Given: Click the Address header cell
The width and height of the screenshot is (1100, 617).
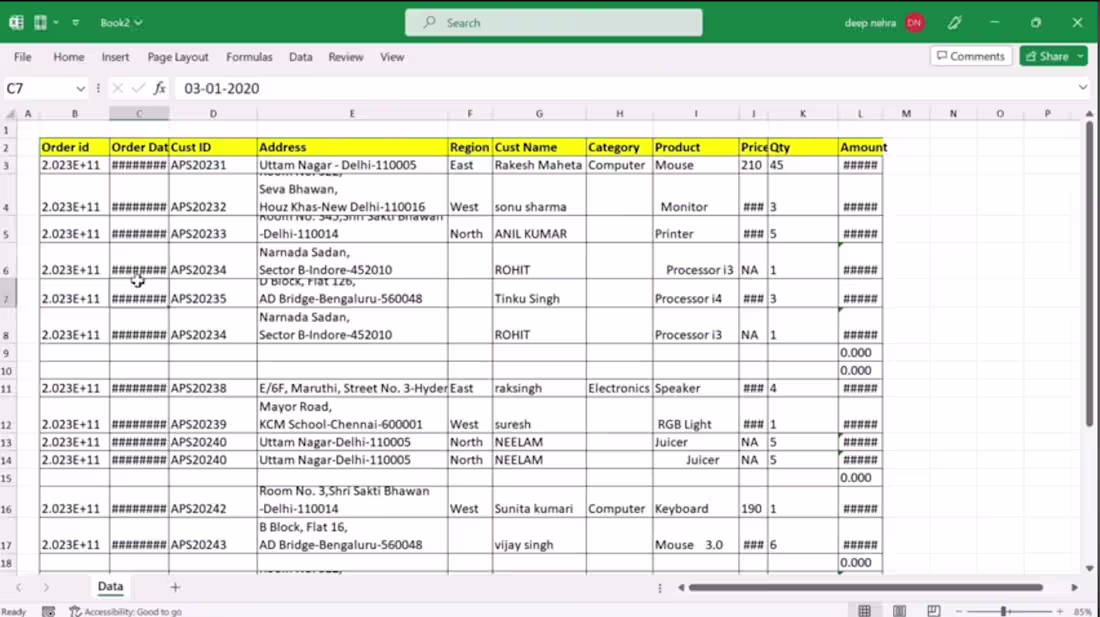Looking at the screenshot, I should click(x=353, y=147).
